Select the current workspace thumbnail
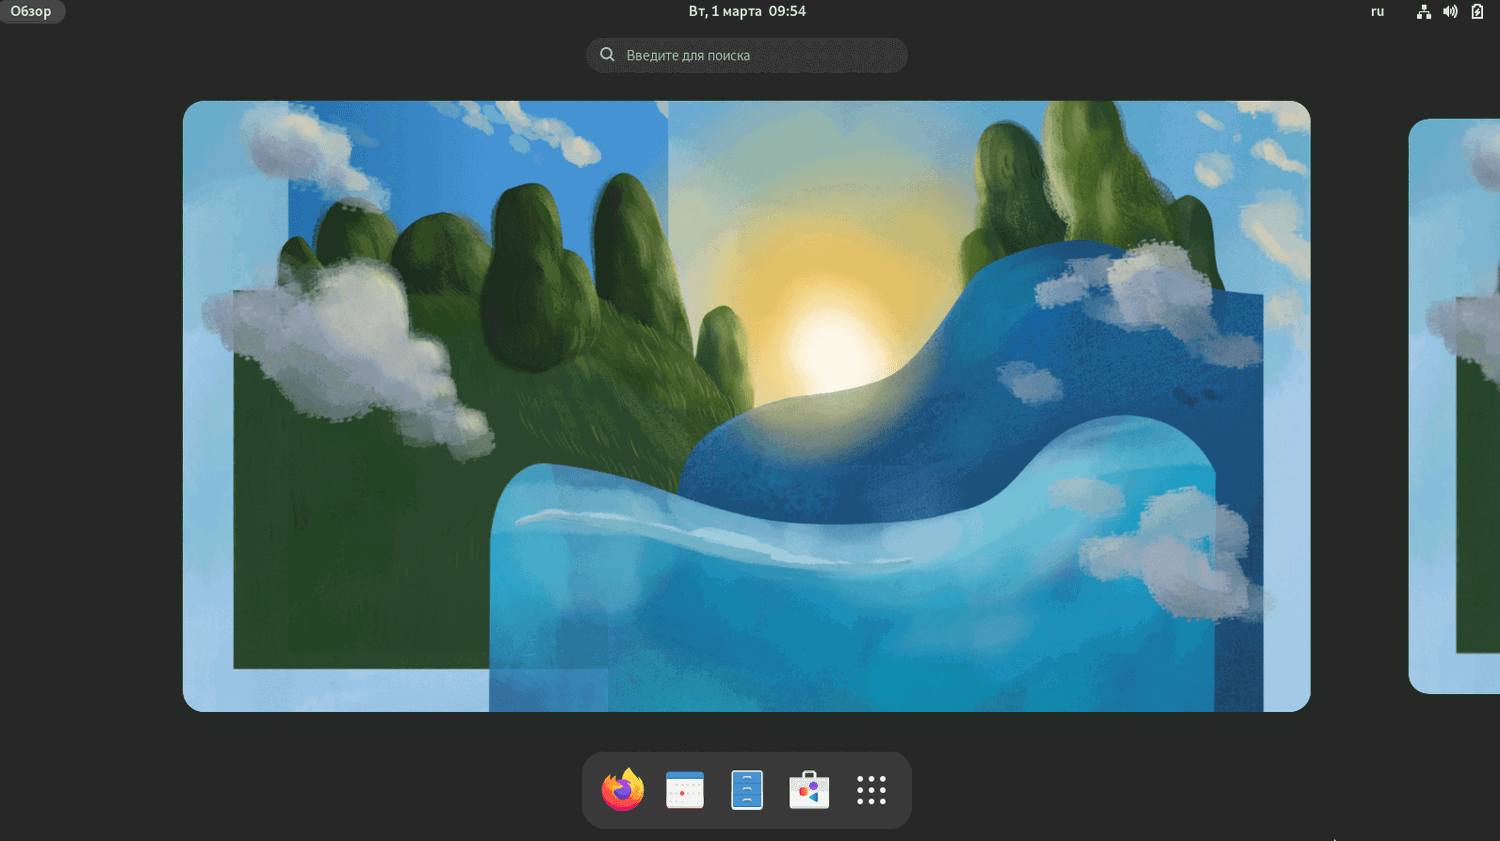 [746, 406]
